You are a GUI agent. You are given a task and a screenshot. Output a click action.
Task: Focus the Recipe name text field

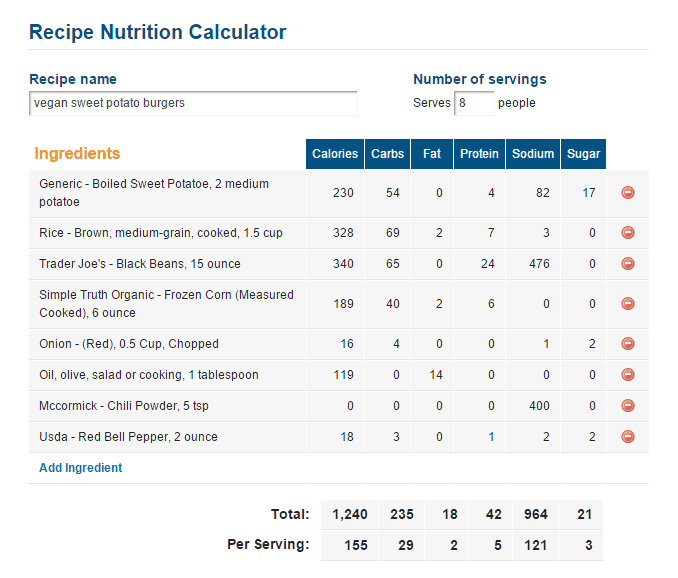[x=193, y=103]
